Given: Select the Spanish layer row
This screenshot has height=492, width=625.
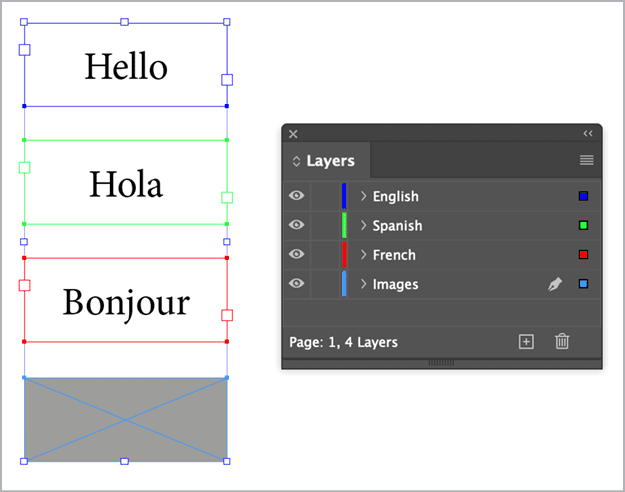Looking at the screenshot, I should point(442,225).
